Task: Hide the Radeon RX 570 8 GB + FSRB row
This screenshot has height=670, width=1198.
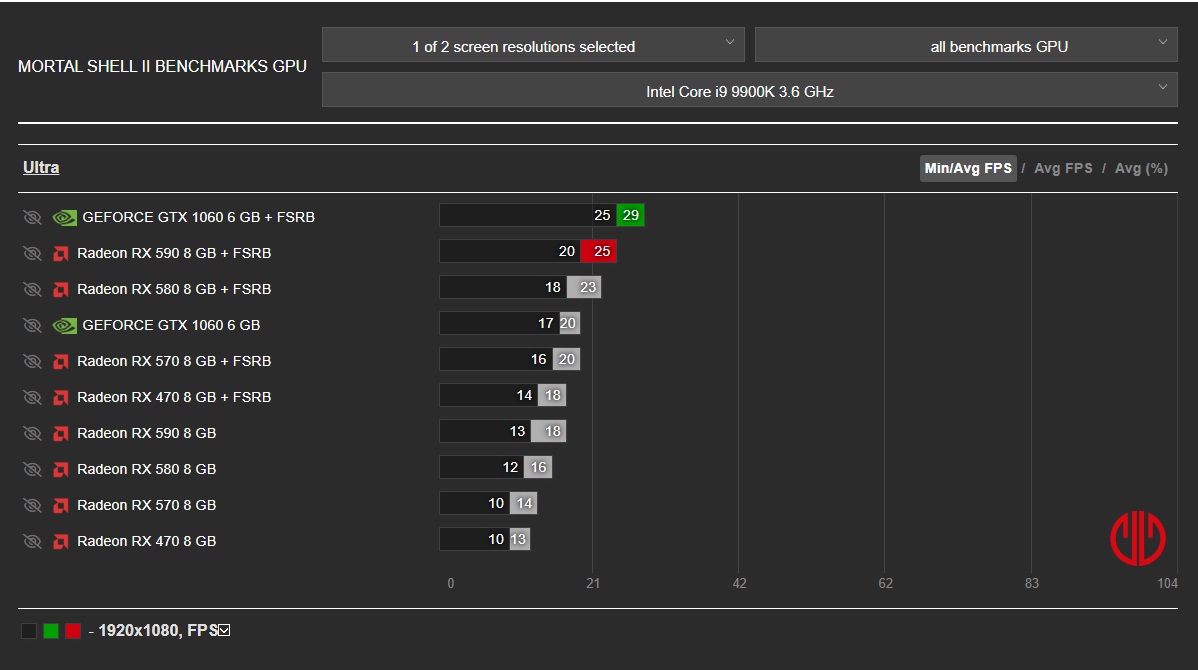Action: [x=32, y=361]
